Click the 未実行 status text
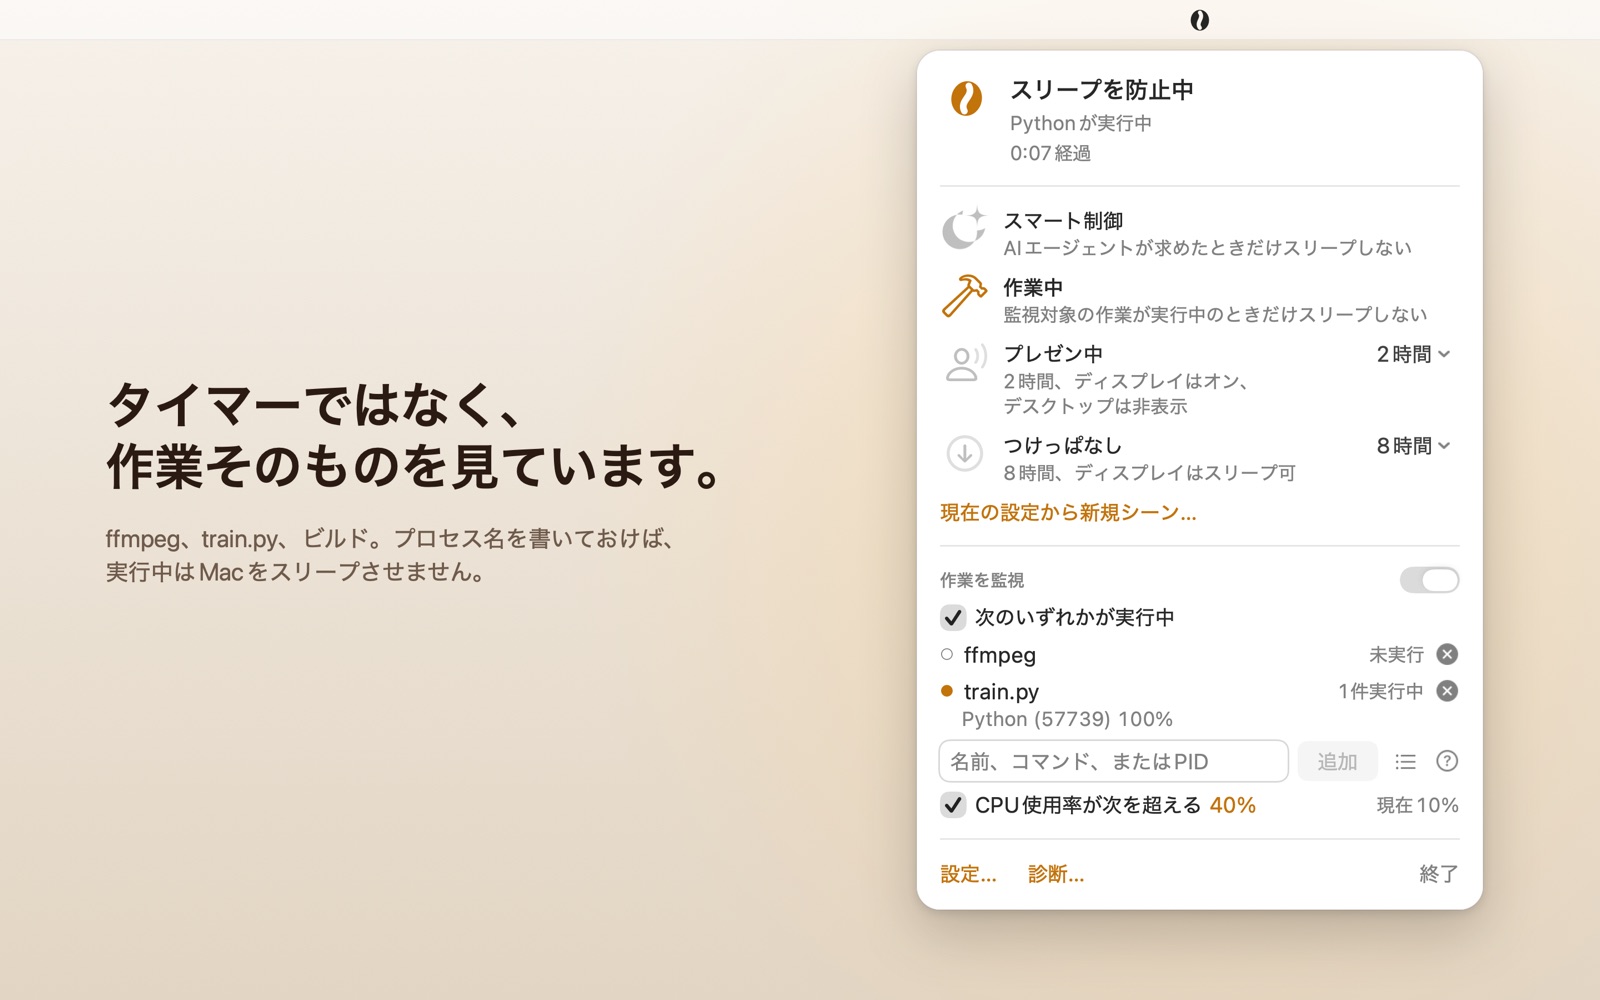Image resolution: width=1600 pixels, height=1000 pixels. tap(1396, 654)
